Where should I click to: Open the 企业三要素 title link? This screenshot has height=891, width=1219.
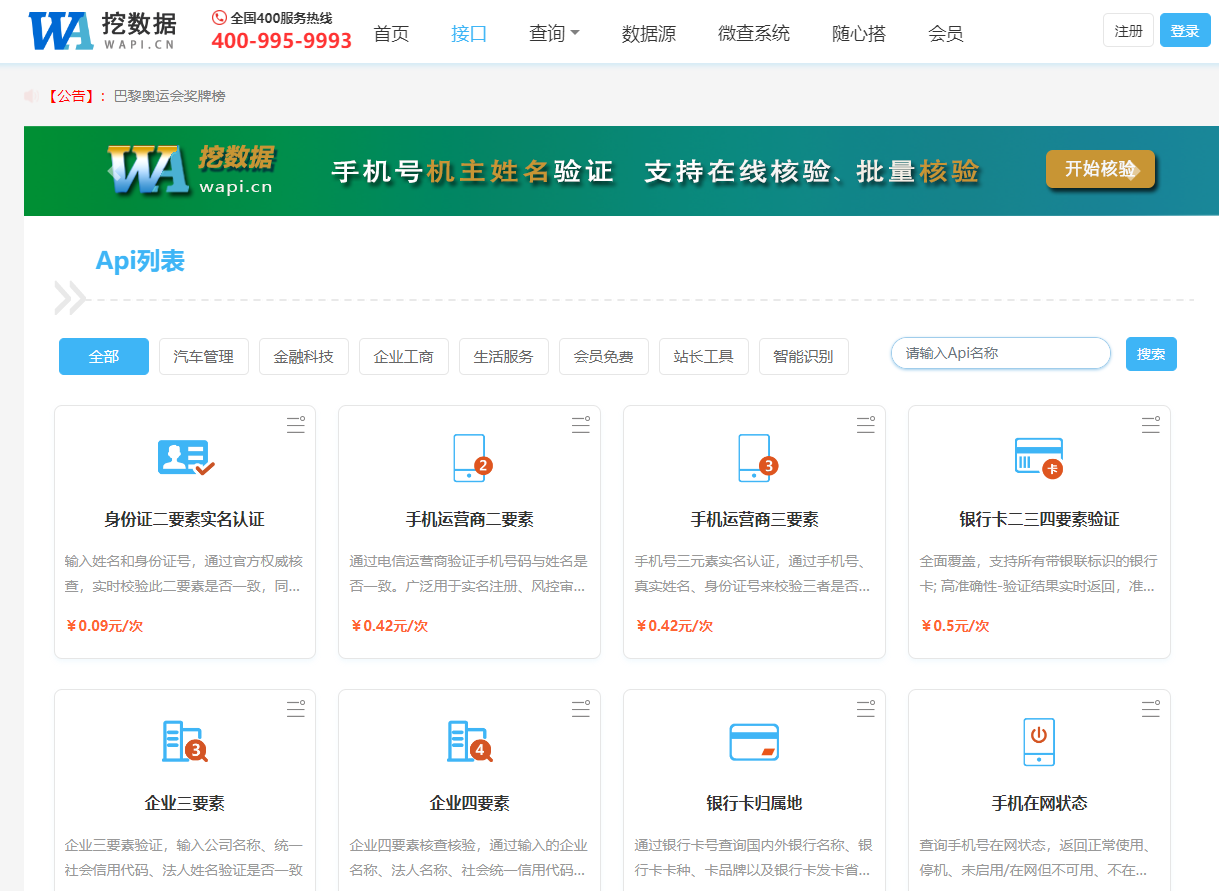(185, 804)
